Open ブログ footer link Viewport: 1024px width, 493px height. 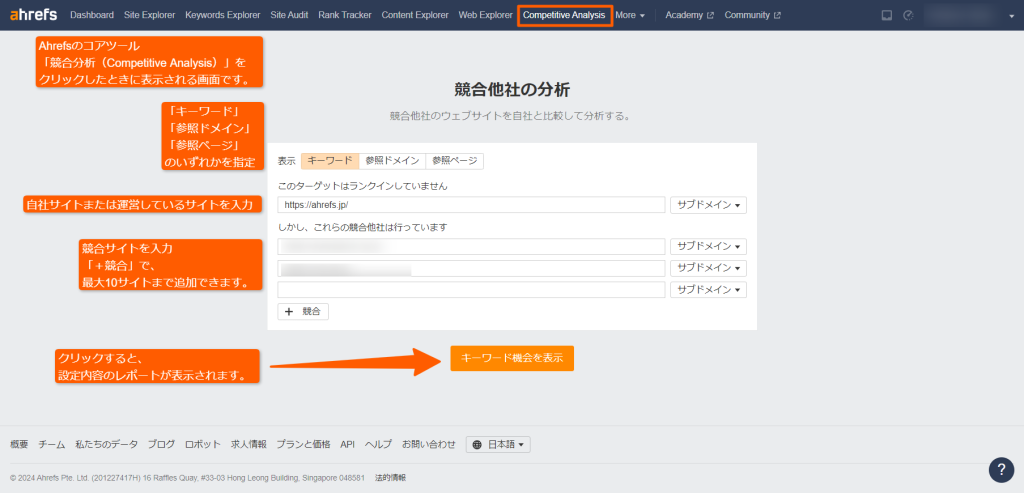click(161, 444)
